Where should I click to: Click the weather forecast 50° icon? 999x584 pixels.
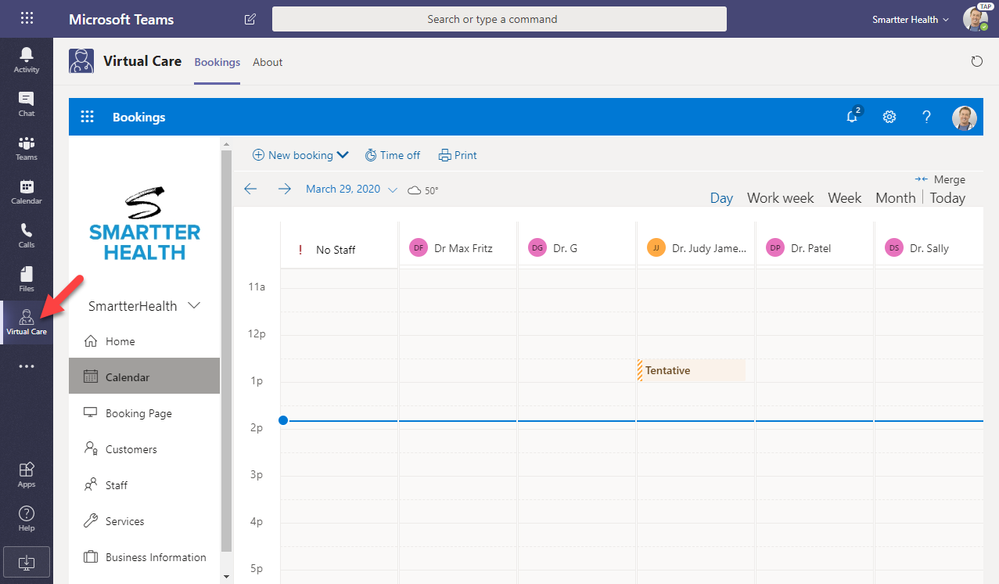pos(422,190)
